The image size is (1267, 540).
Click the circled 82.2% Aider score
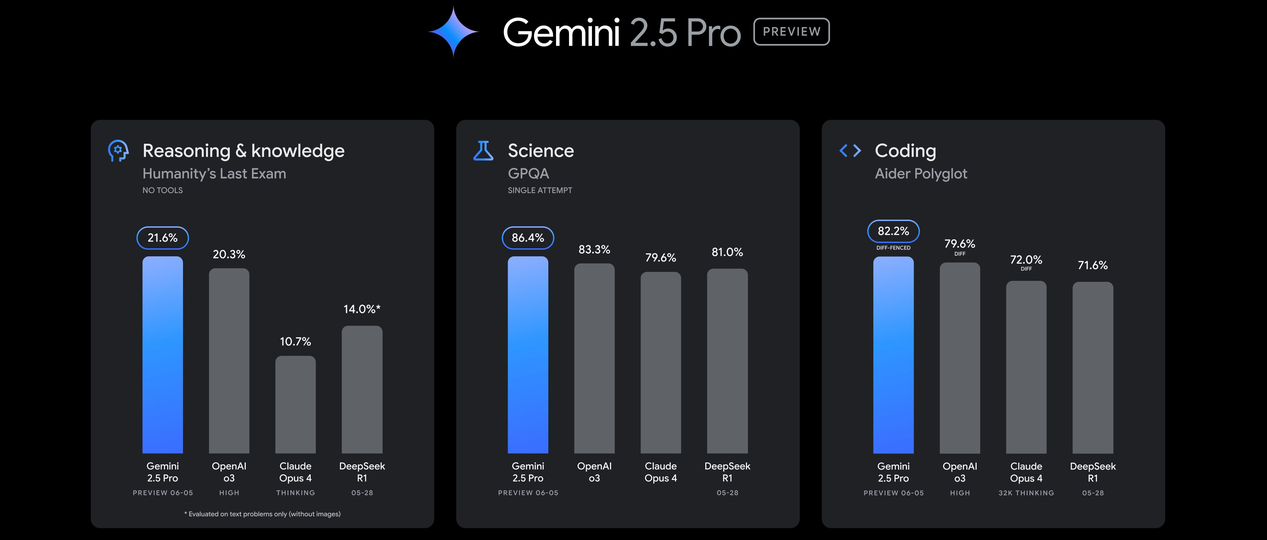893,232
